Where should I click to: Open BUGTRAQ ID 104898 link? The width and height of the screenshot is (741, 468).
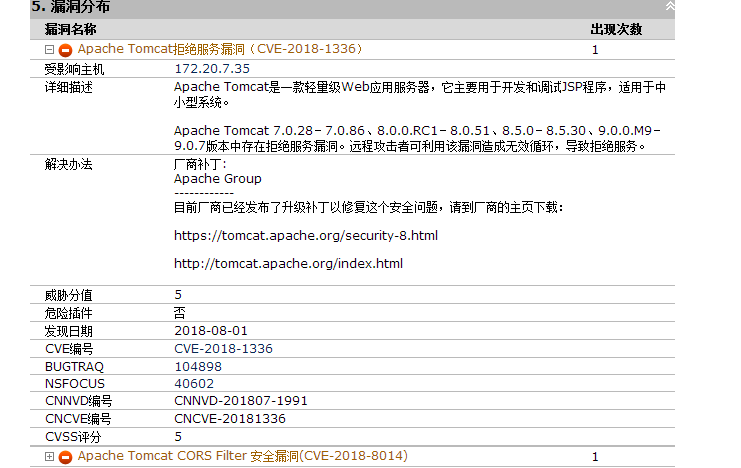point(198,366)
